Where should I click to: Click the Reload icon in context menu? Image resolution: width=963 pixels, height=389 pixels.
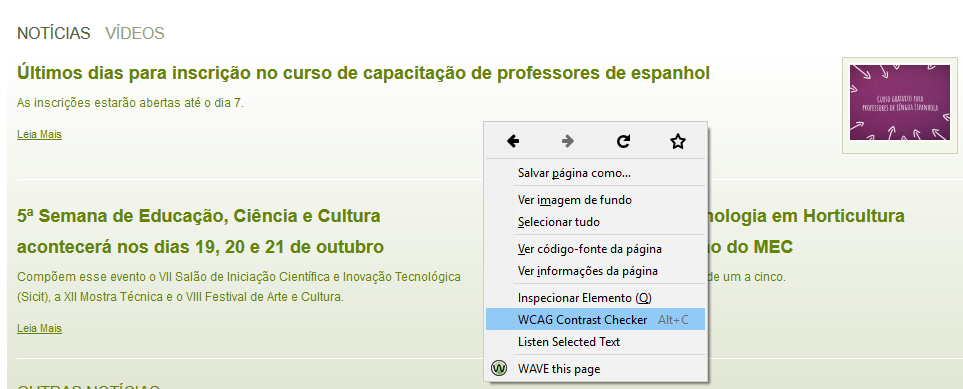[623, 141]
